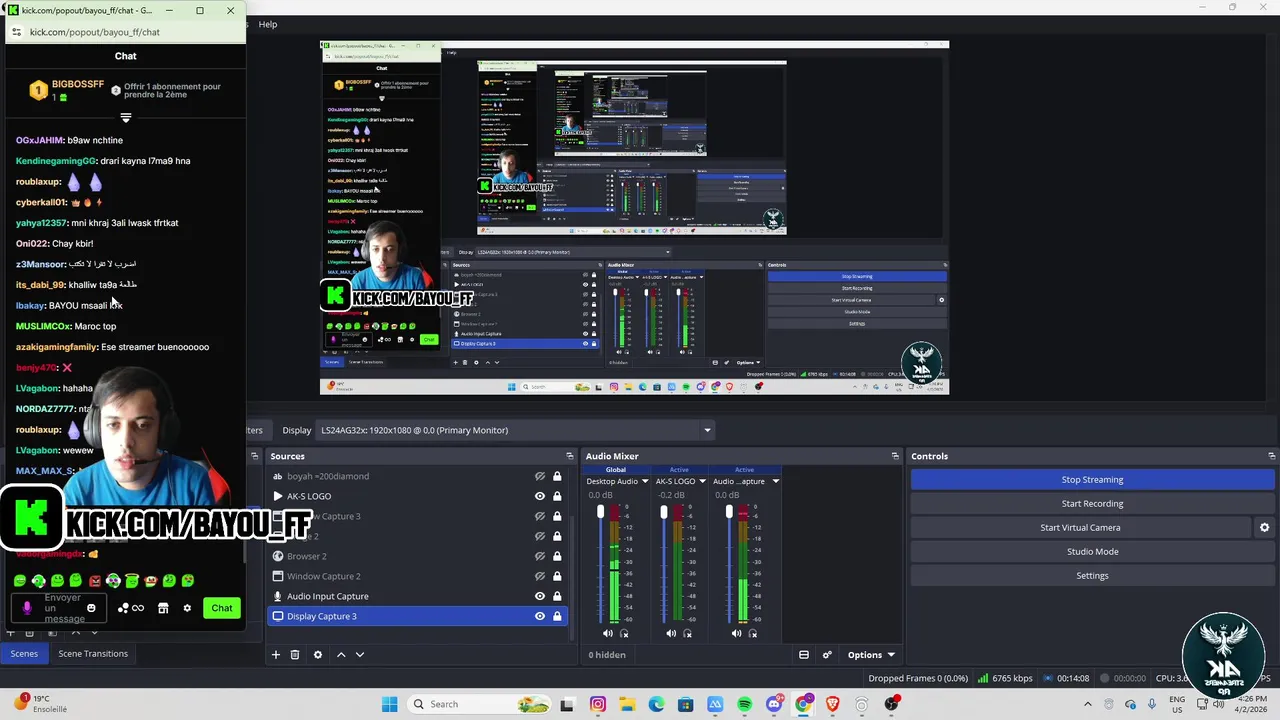Click Start Virtual Camera button

(x=1080, y=527)
